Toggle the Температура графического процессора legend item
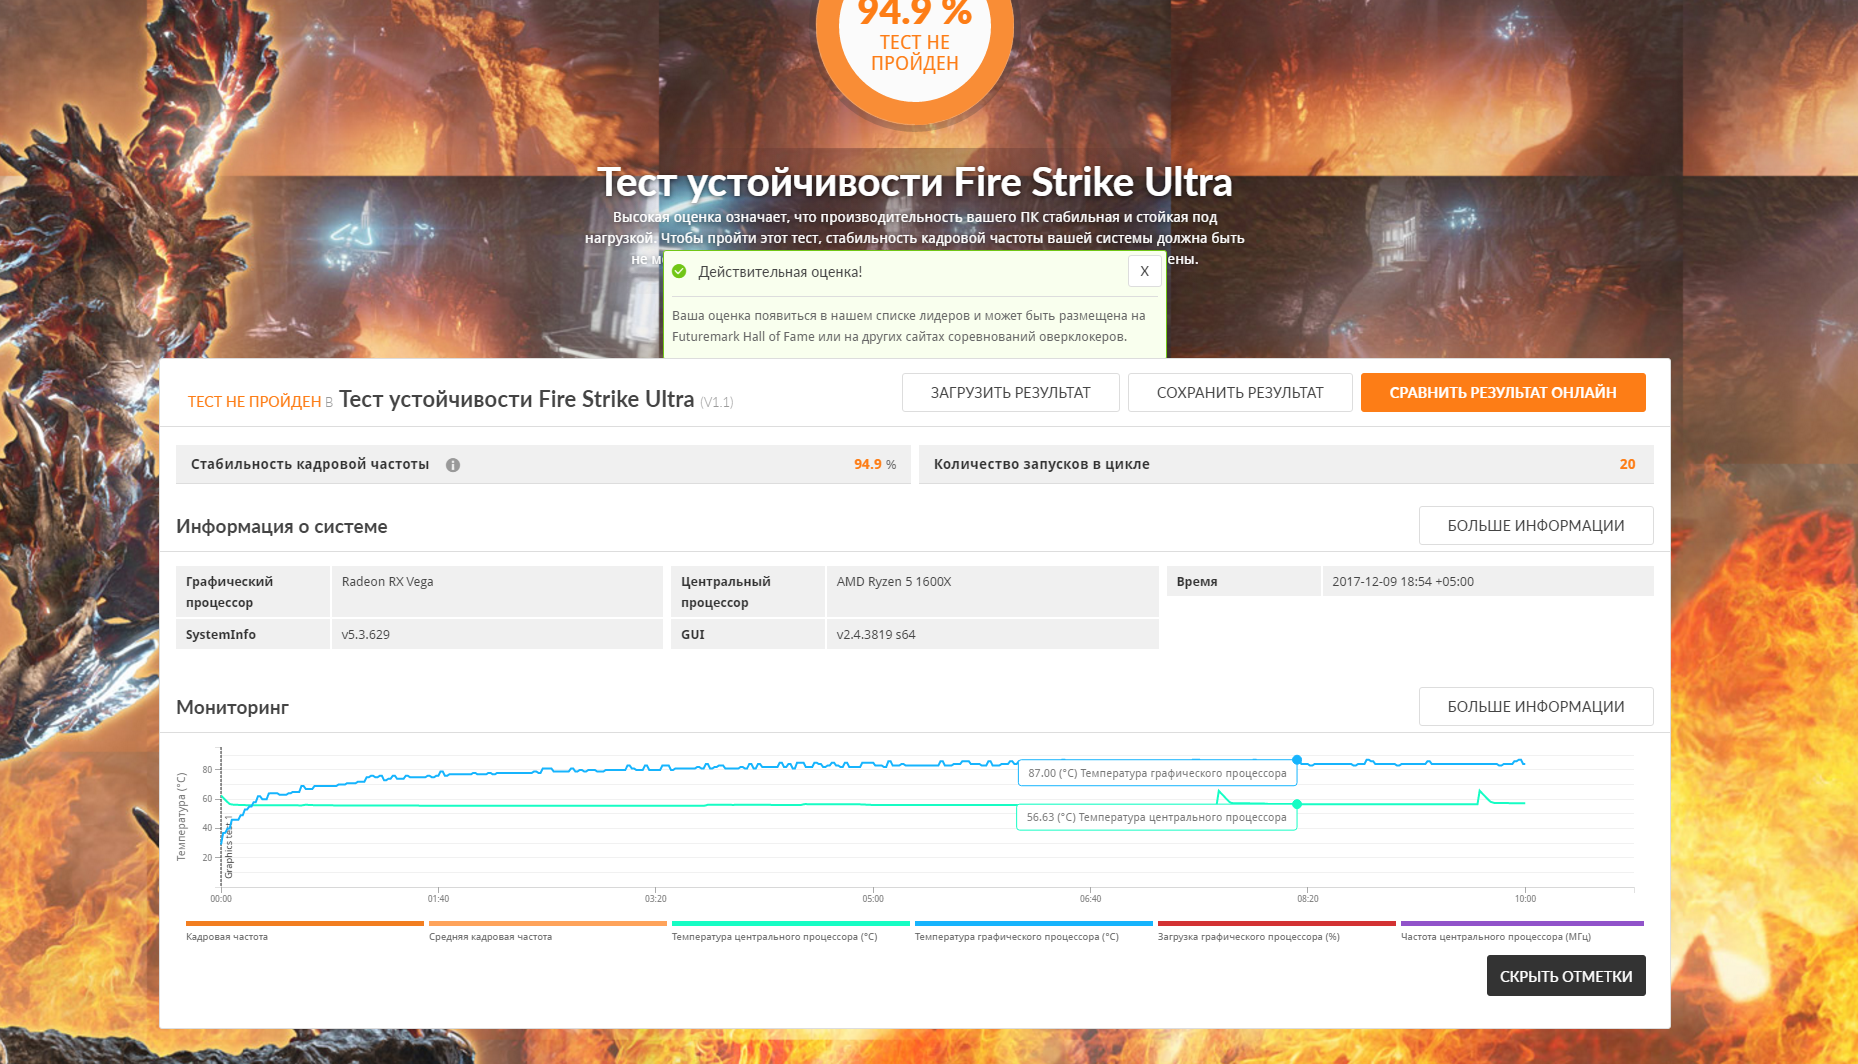Screen dimensions: 1858x1064 [x=1033, y=931]
